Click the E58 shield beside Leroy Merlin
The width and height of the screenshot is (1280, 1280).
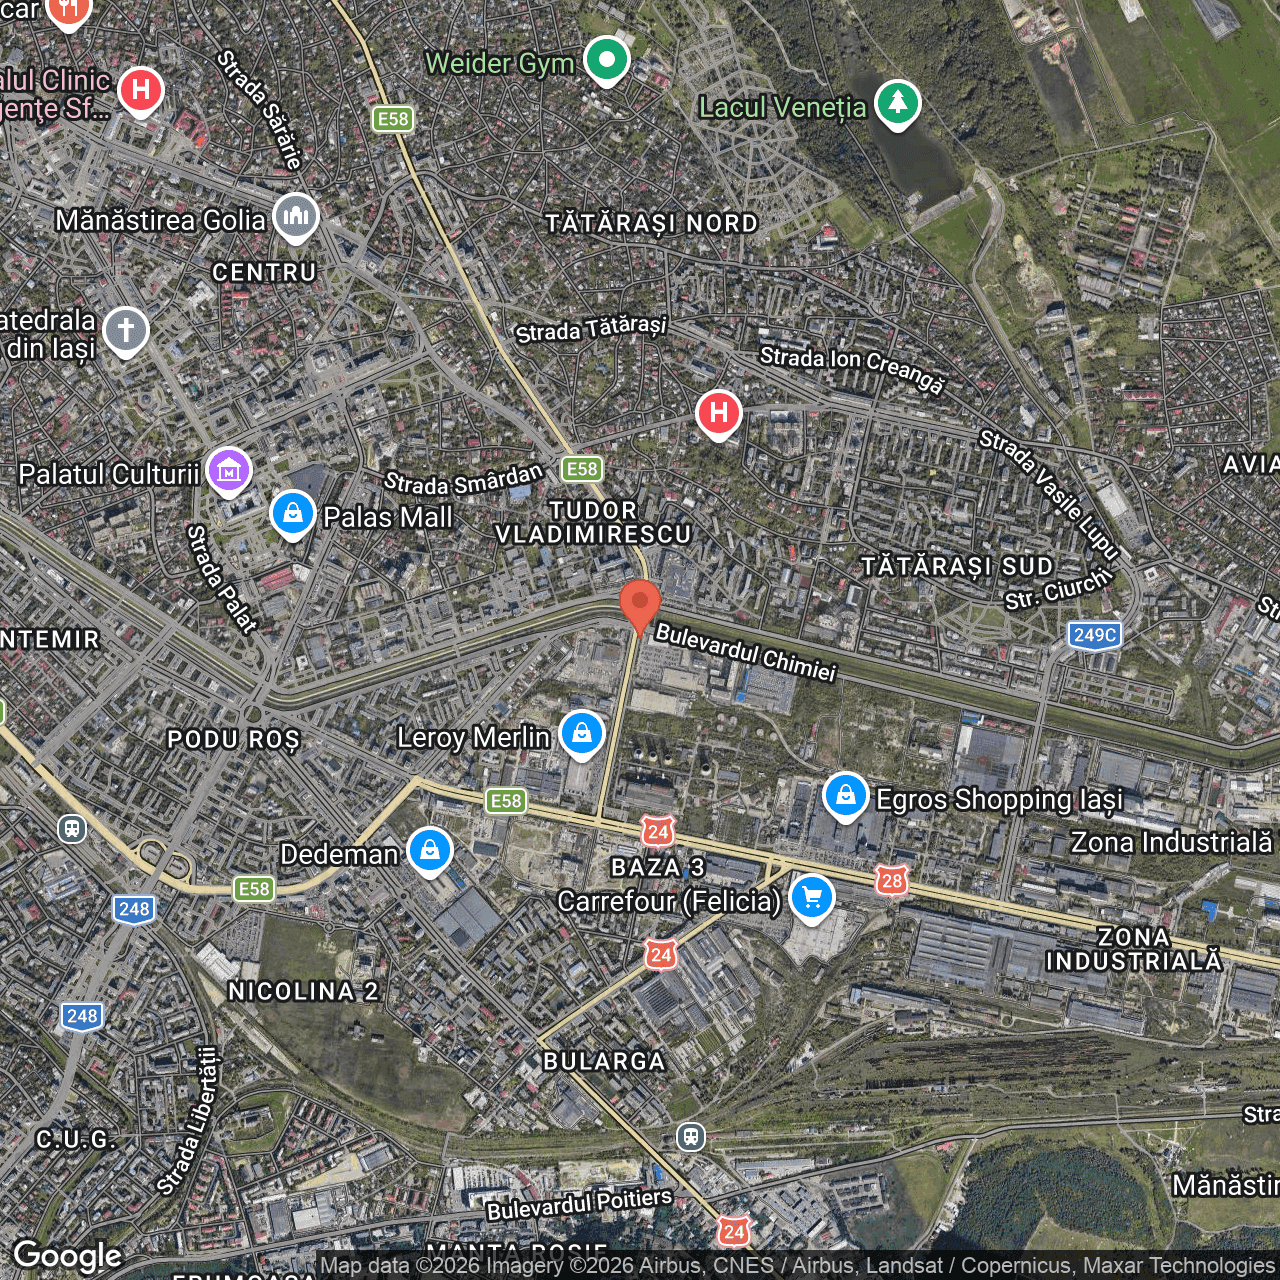[506, 801]
